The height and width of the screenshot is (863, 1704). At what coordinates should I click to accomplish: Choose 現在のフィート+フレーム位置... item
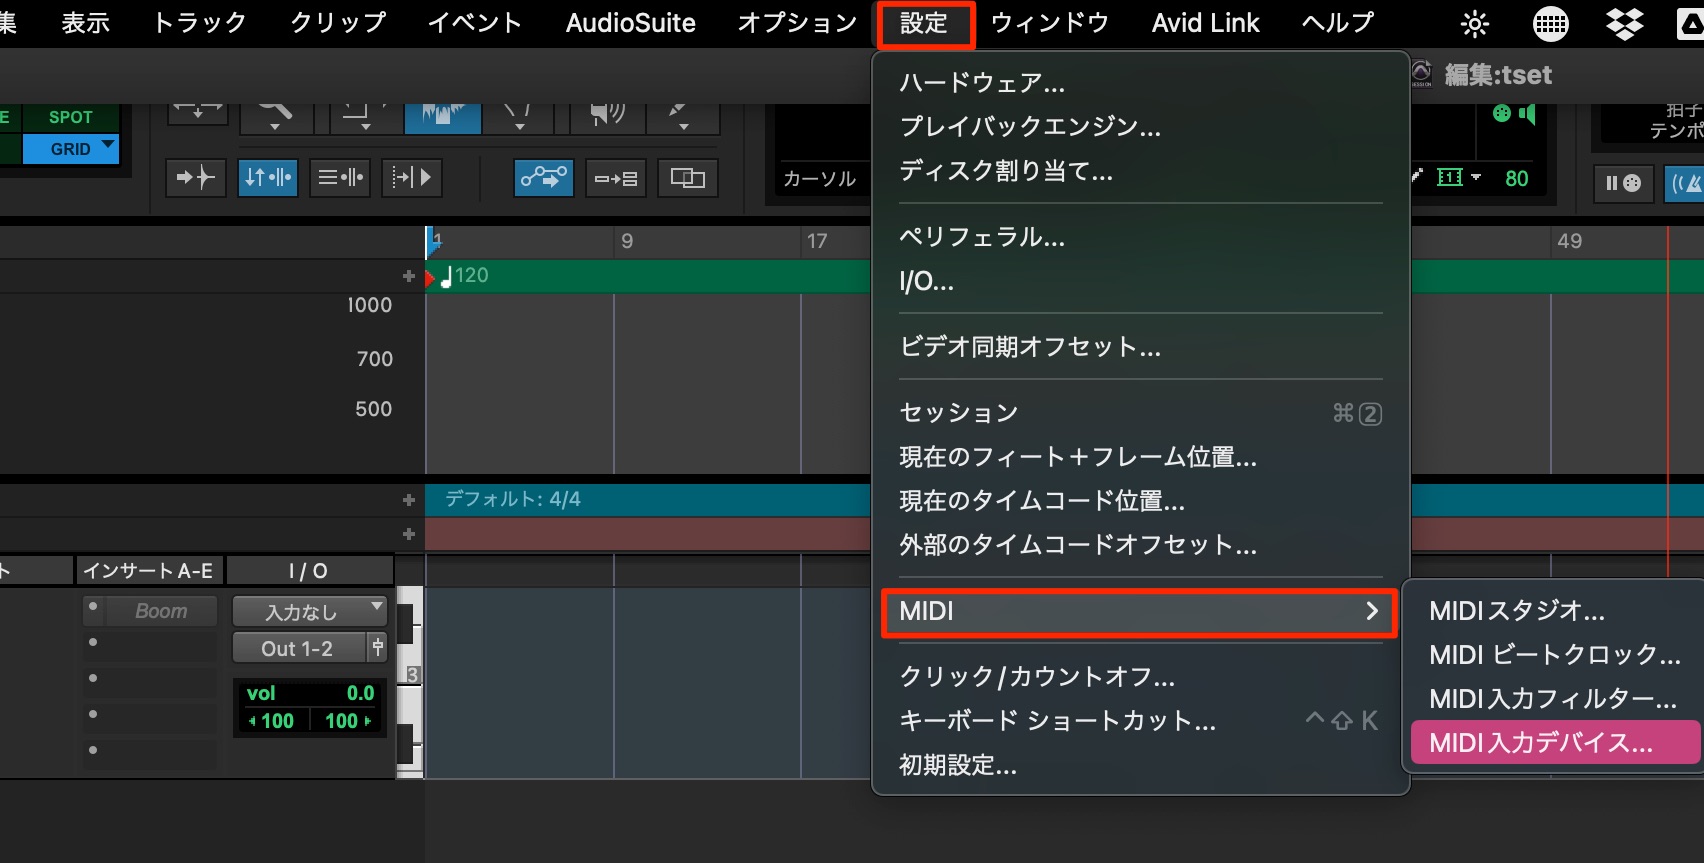point(1141,457)
